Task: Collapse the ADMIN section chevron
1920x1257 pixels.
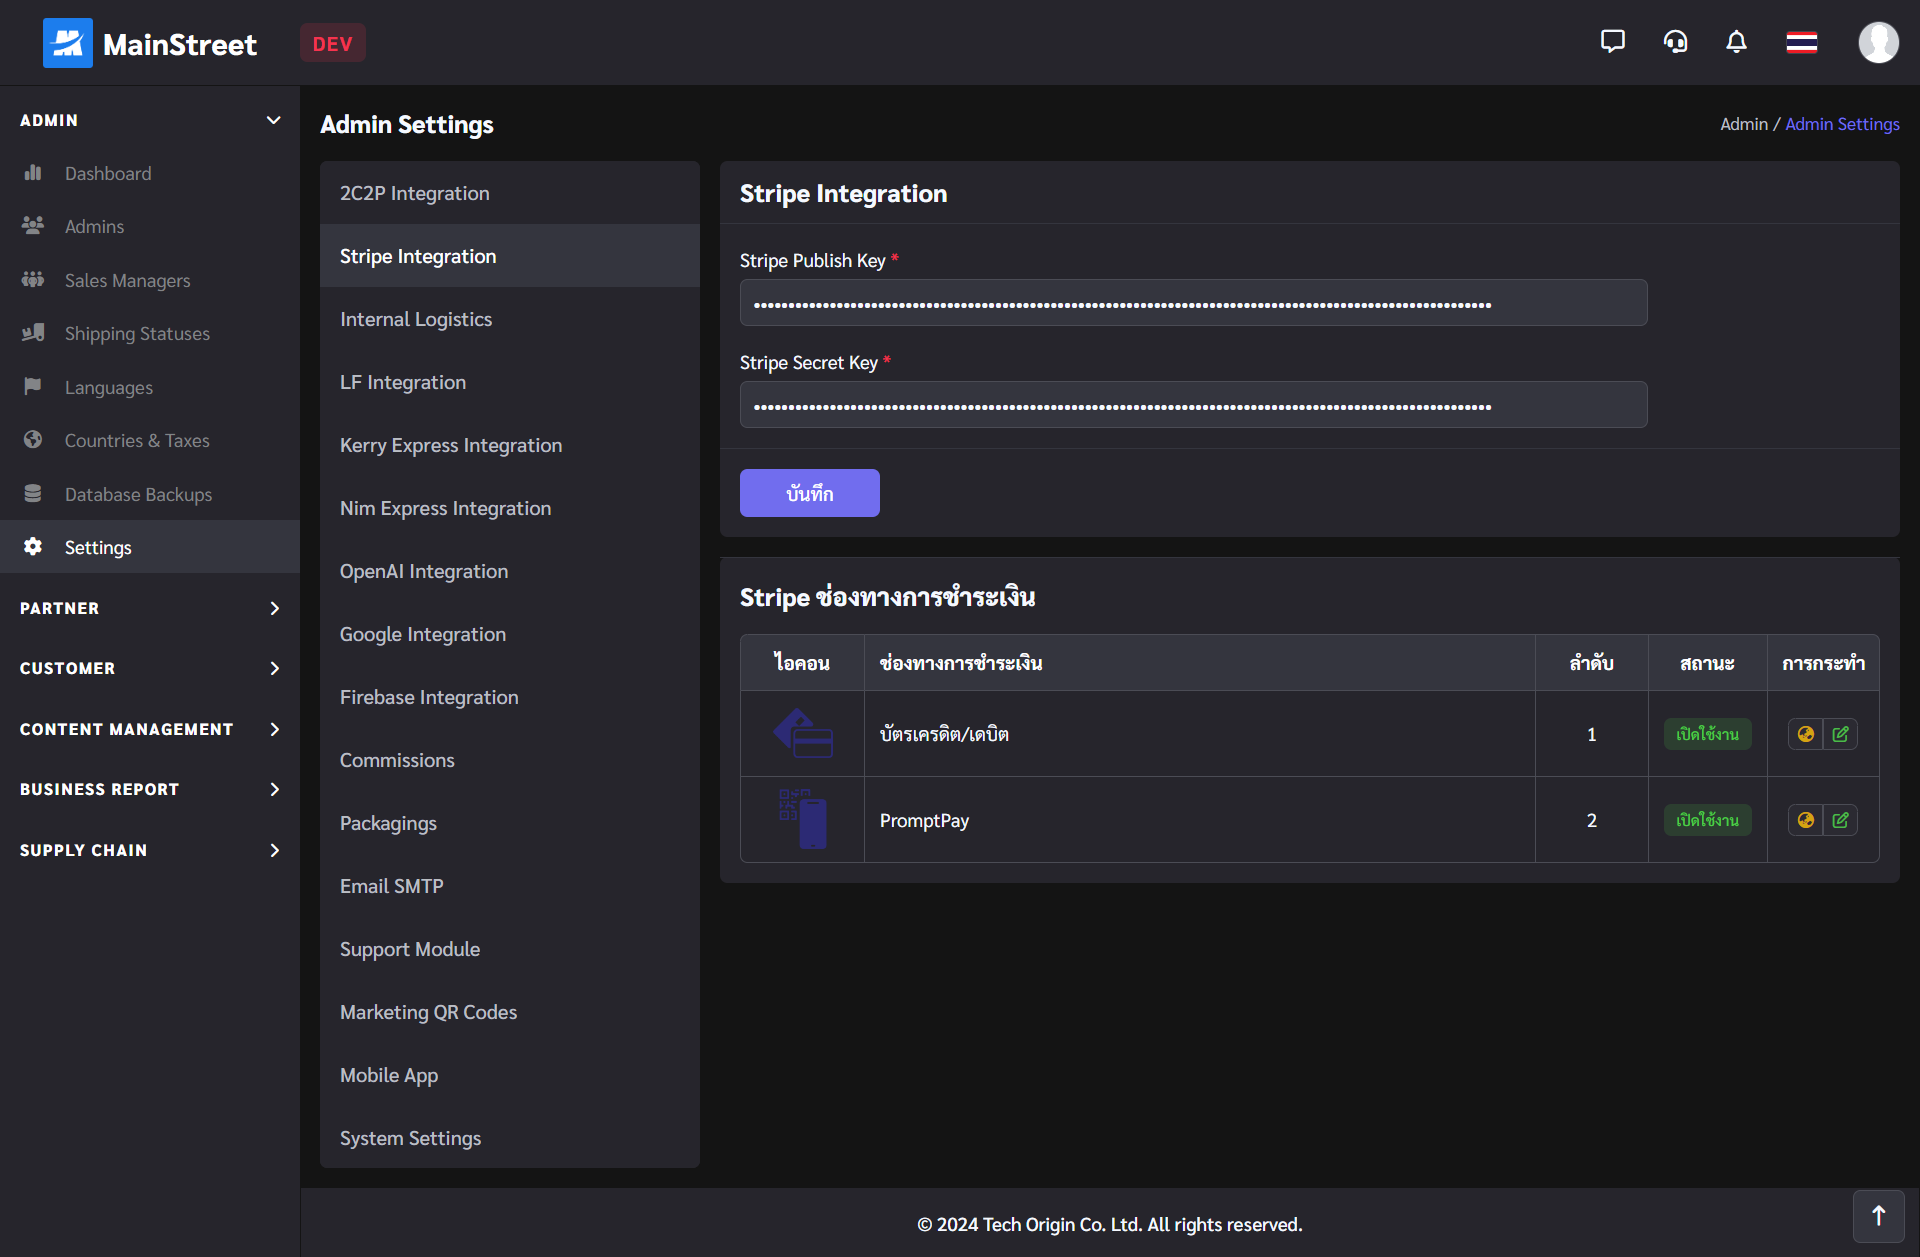Action: 273,120
